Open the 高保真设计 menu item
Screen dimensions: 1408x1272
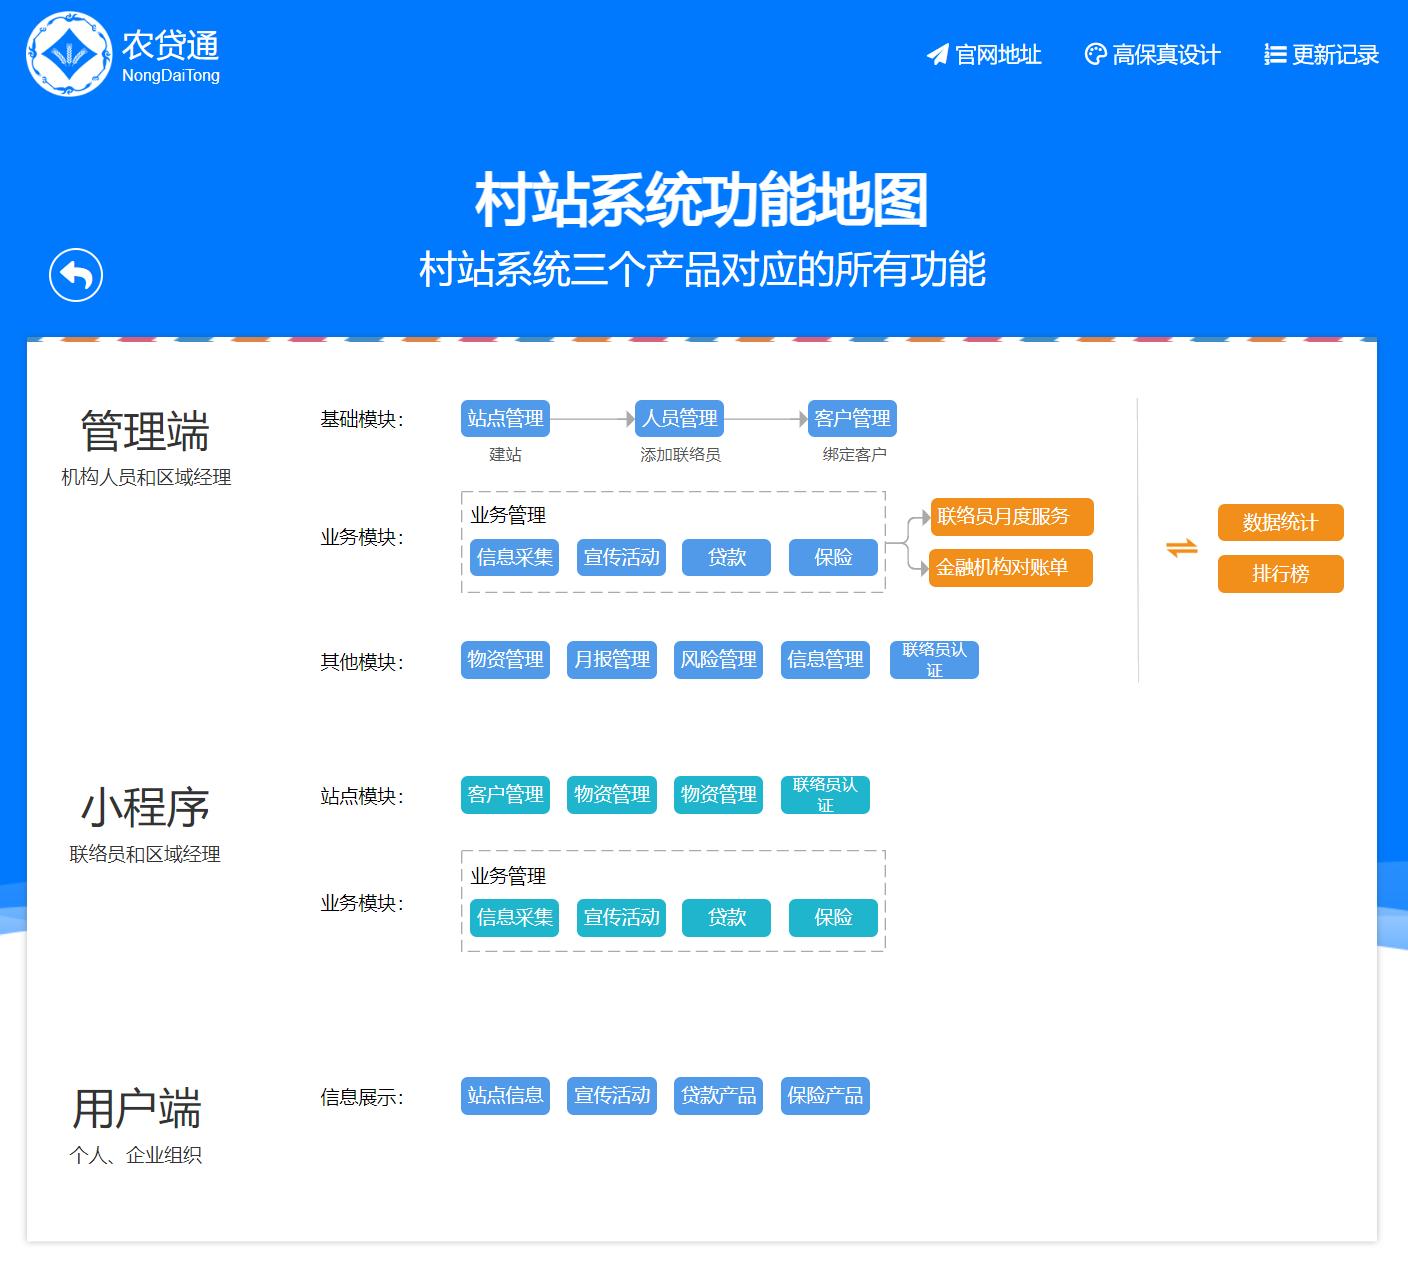(x=1166, y=55)
